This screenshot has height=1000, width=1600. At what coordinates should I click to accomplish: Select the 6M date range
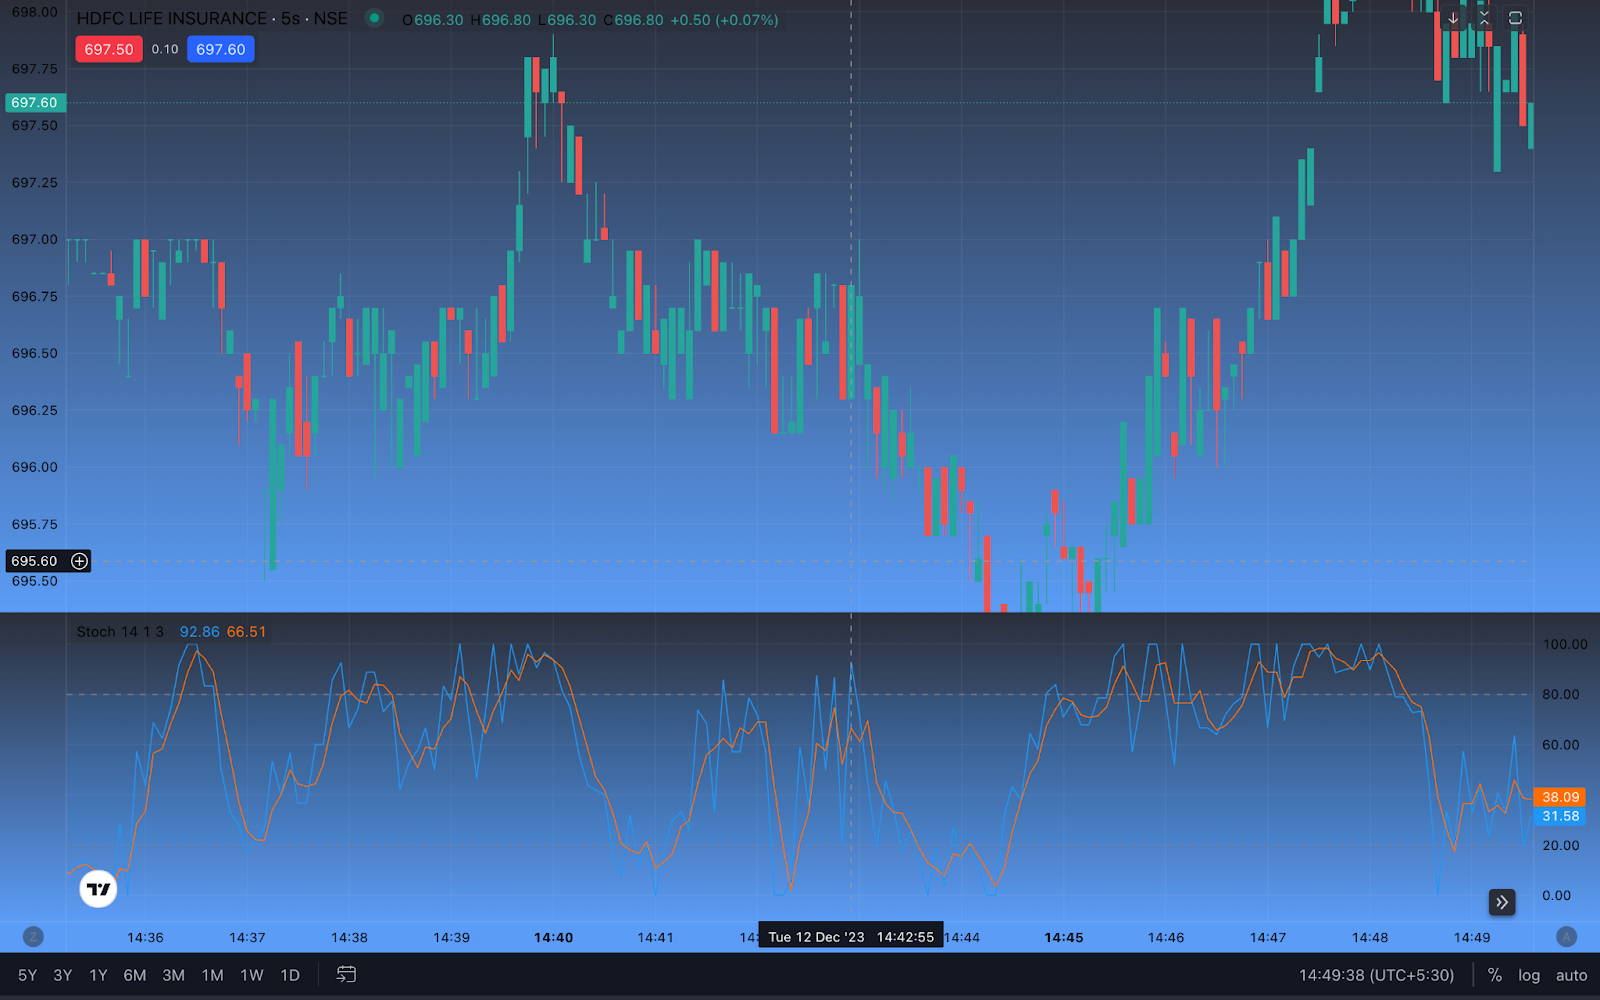(135, 975)
